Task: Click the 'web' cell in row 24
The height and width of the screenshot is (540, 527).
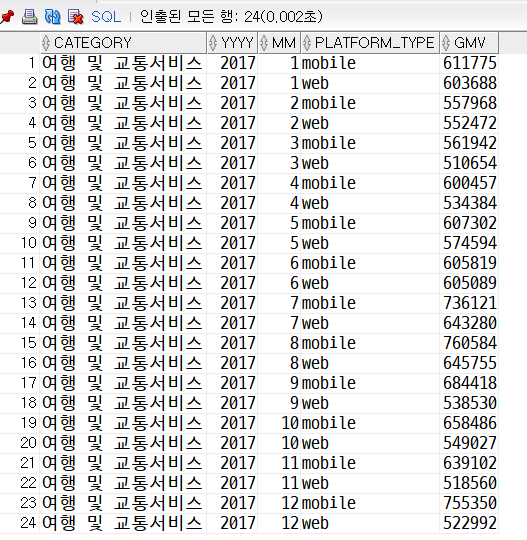Action: pyautogui.click(x=370, y=522)
